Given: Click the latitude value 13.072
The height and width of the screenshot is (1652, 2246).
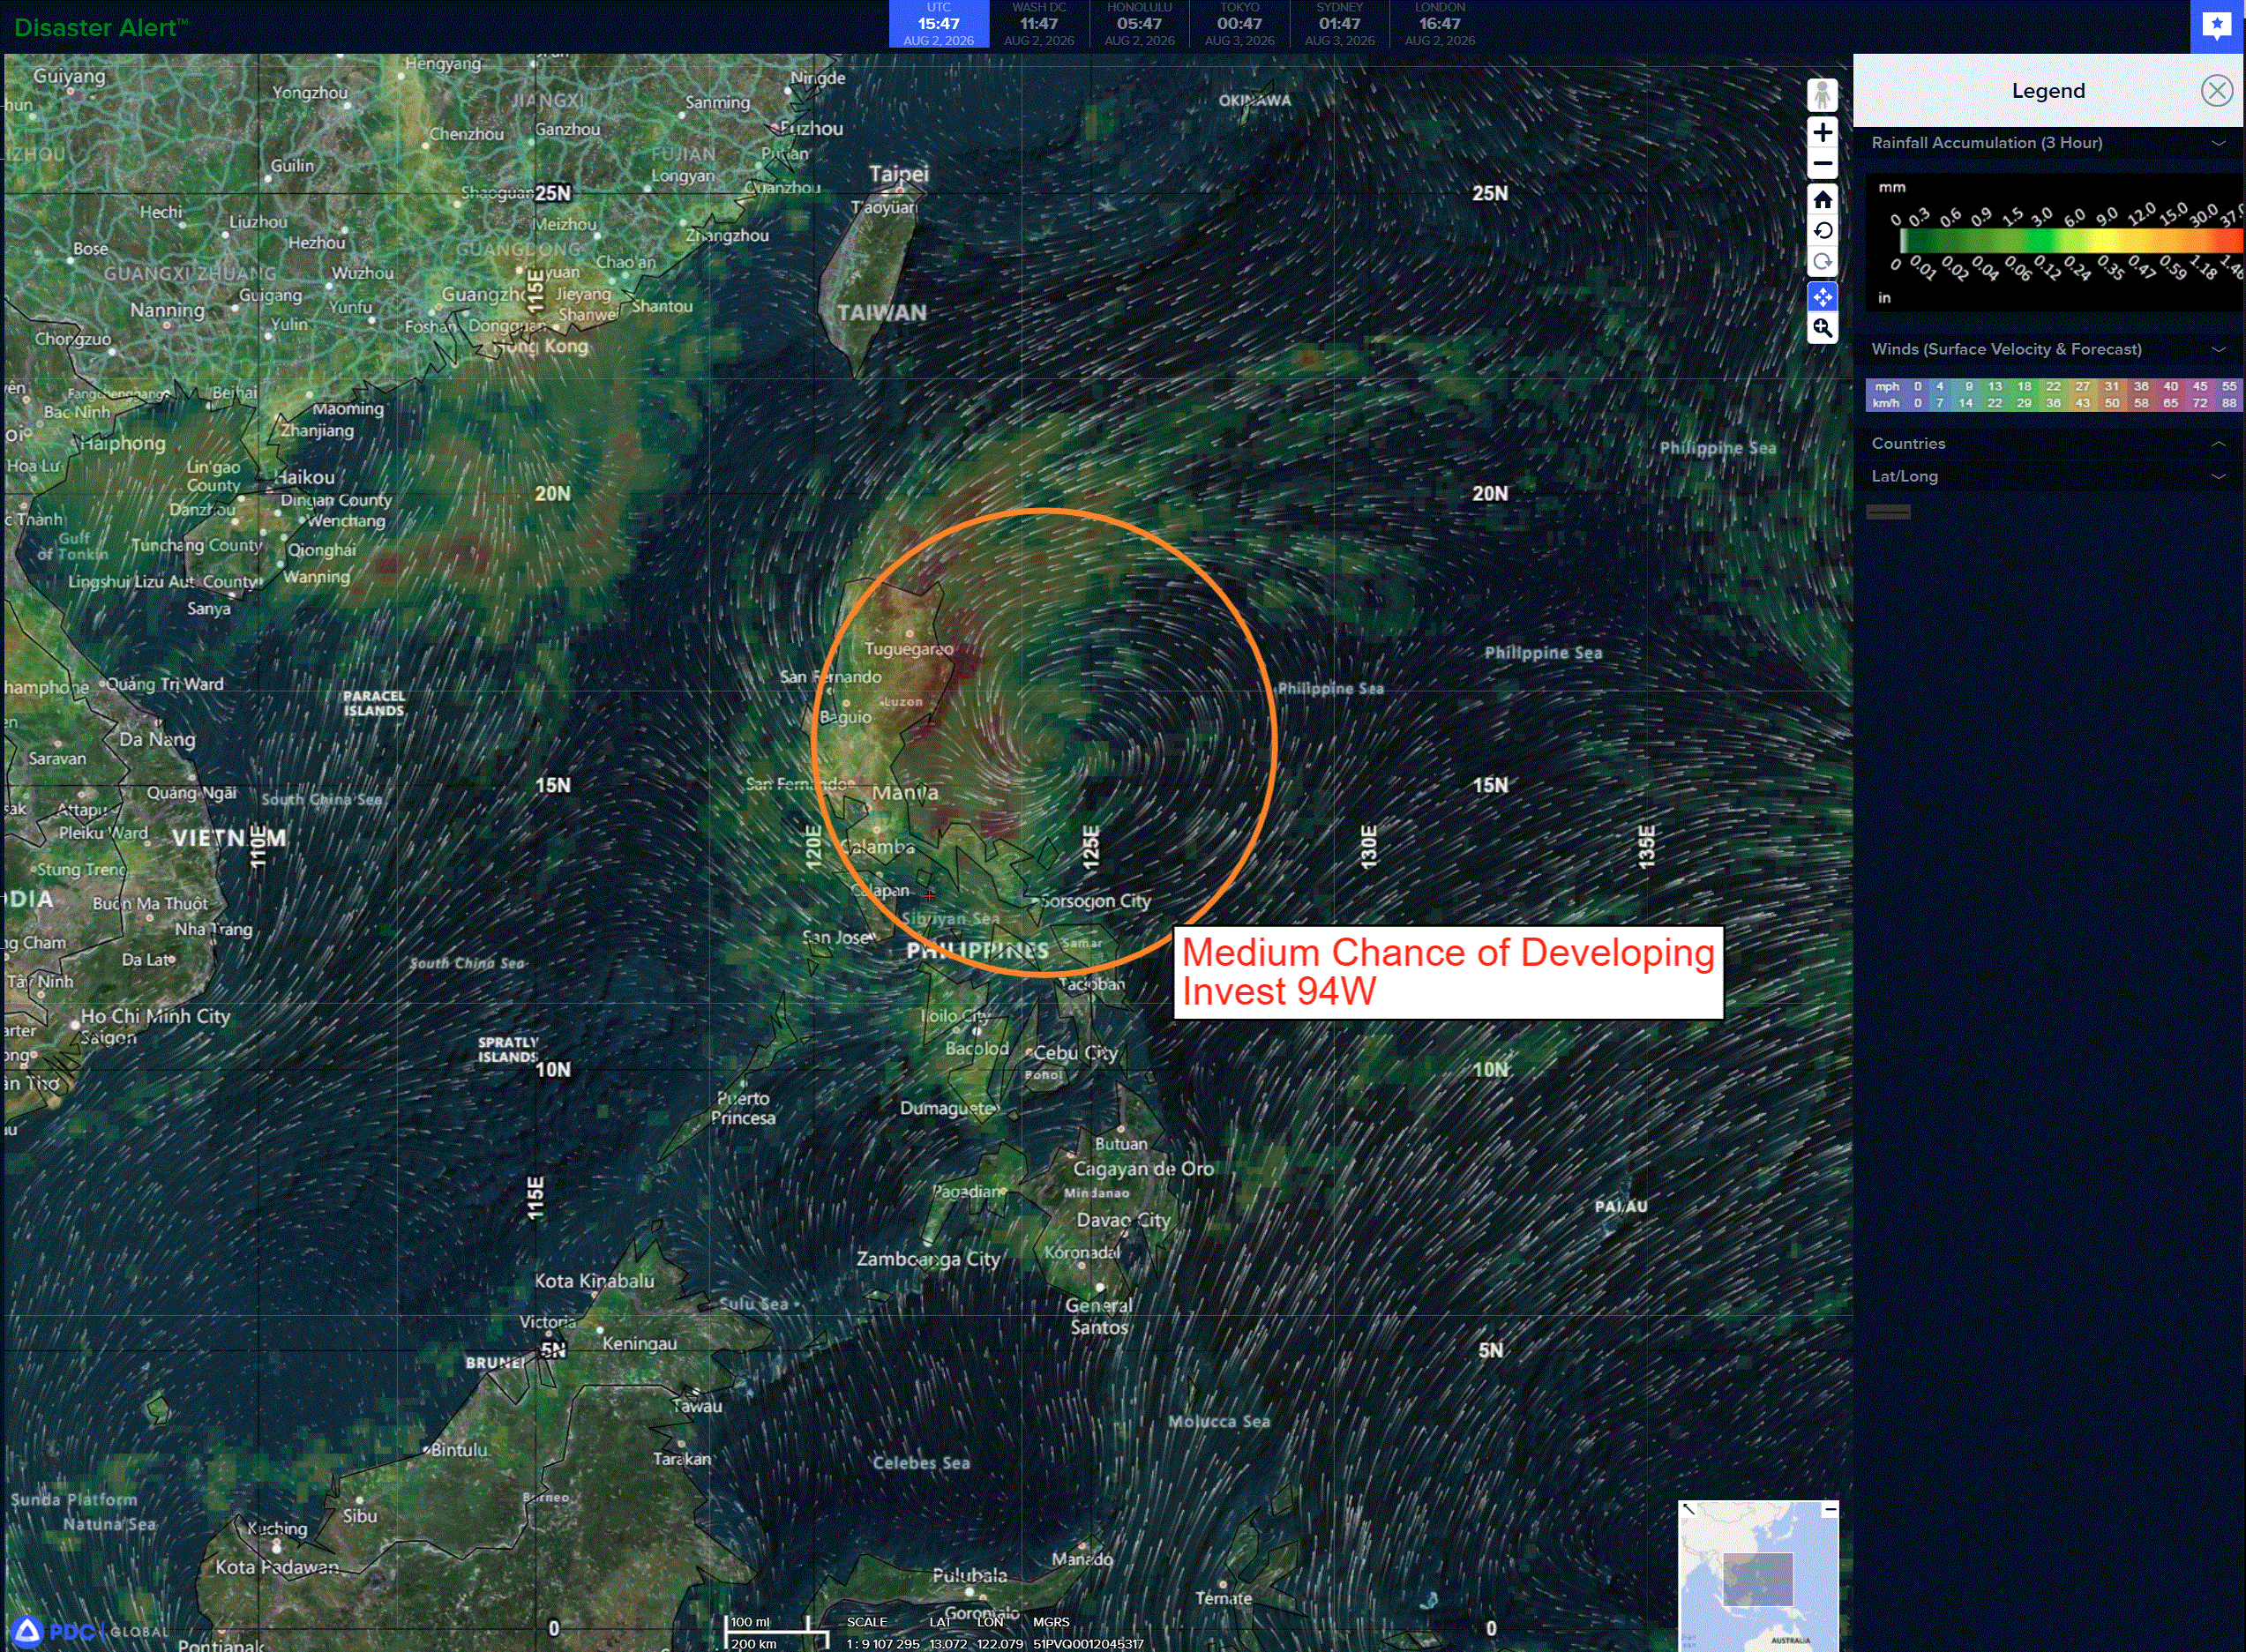Looking at the screenshot, I should pyautogui.click(x=948, y=1643).
